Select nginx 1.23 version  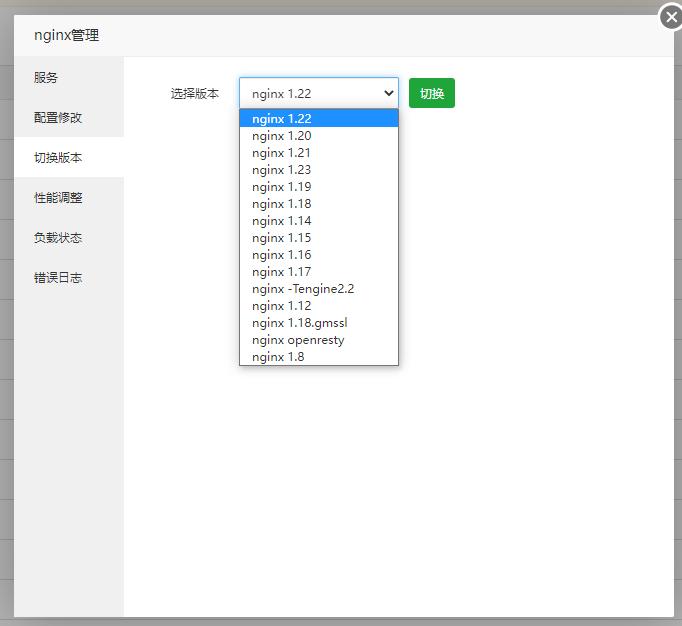(282, 170)
